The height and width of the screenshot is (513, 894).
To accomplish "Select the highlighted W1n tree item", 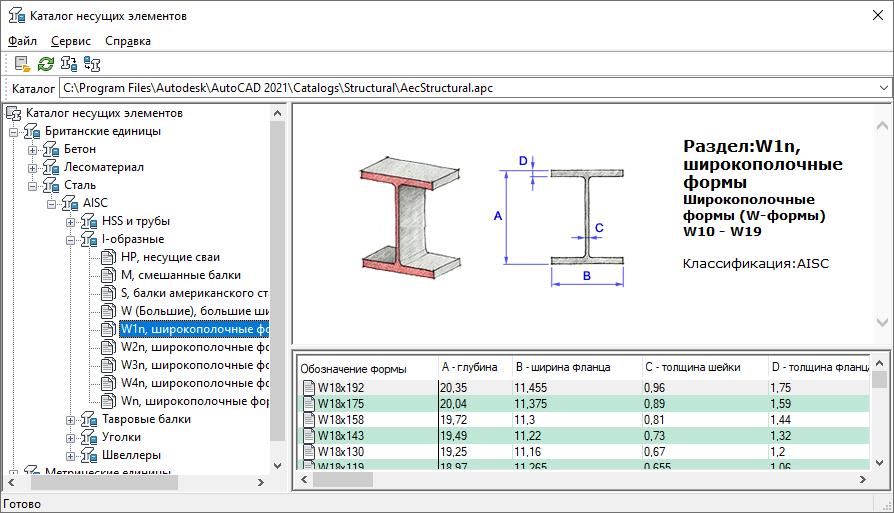I will [x=194, y=329].
